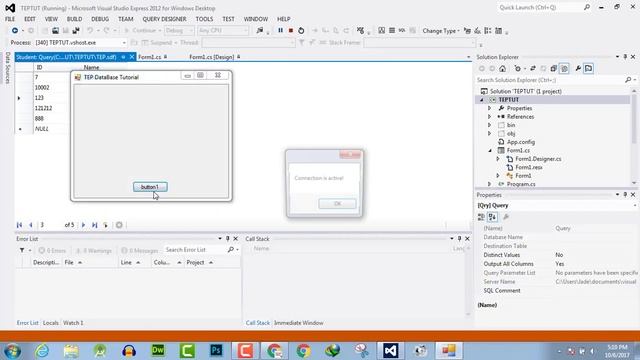Screen dimensions: 640x360
Task: Click the Home icon in Solution Explorer
Action: point(502,69)
